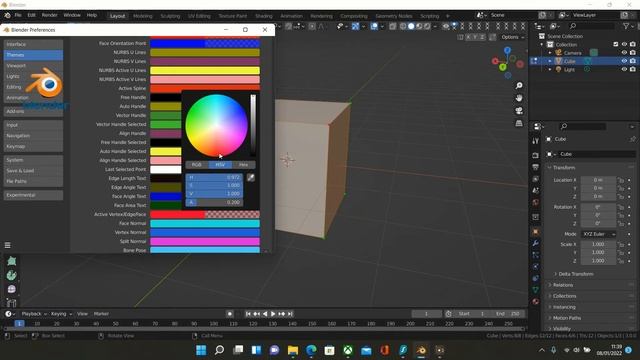
Task: Toggle camera view icon in viewport
Action: 519,111
